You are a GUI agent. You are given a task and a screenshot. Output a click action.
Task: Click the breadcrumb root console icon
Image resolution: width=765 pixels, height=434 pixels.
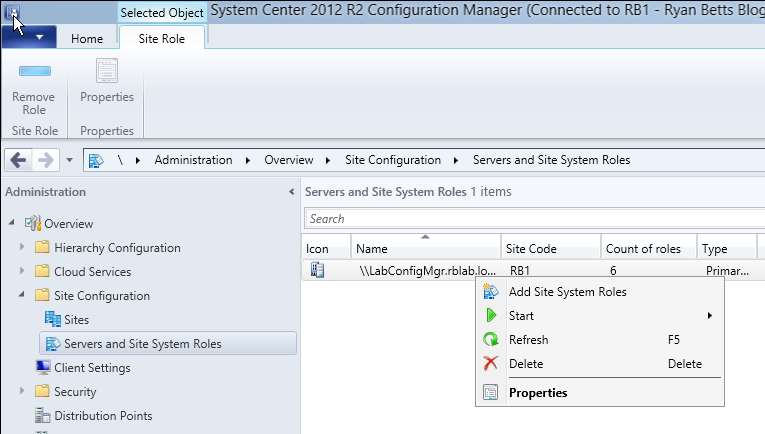point(96,160)
